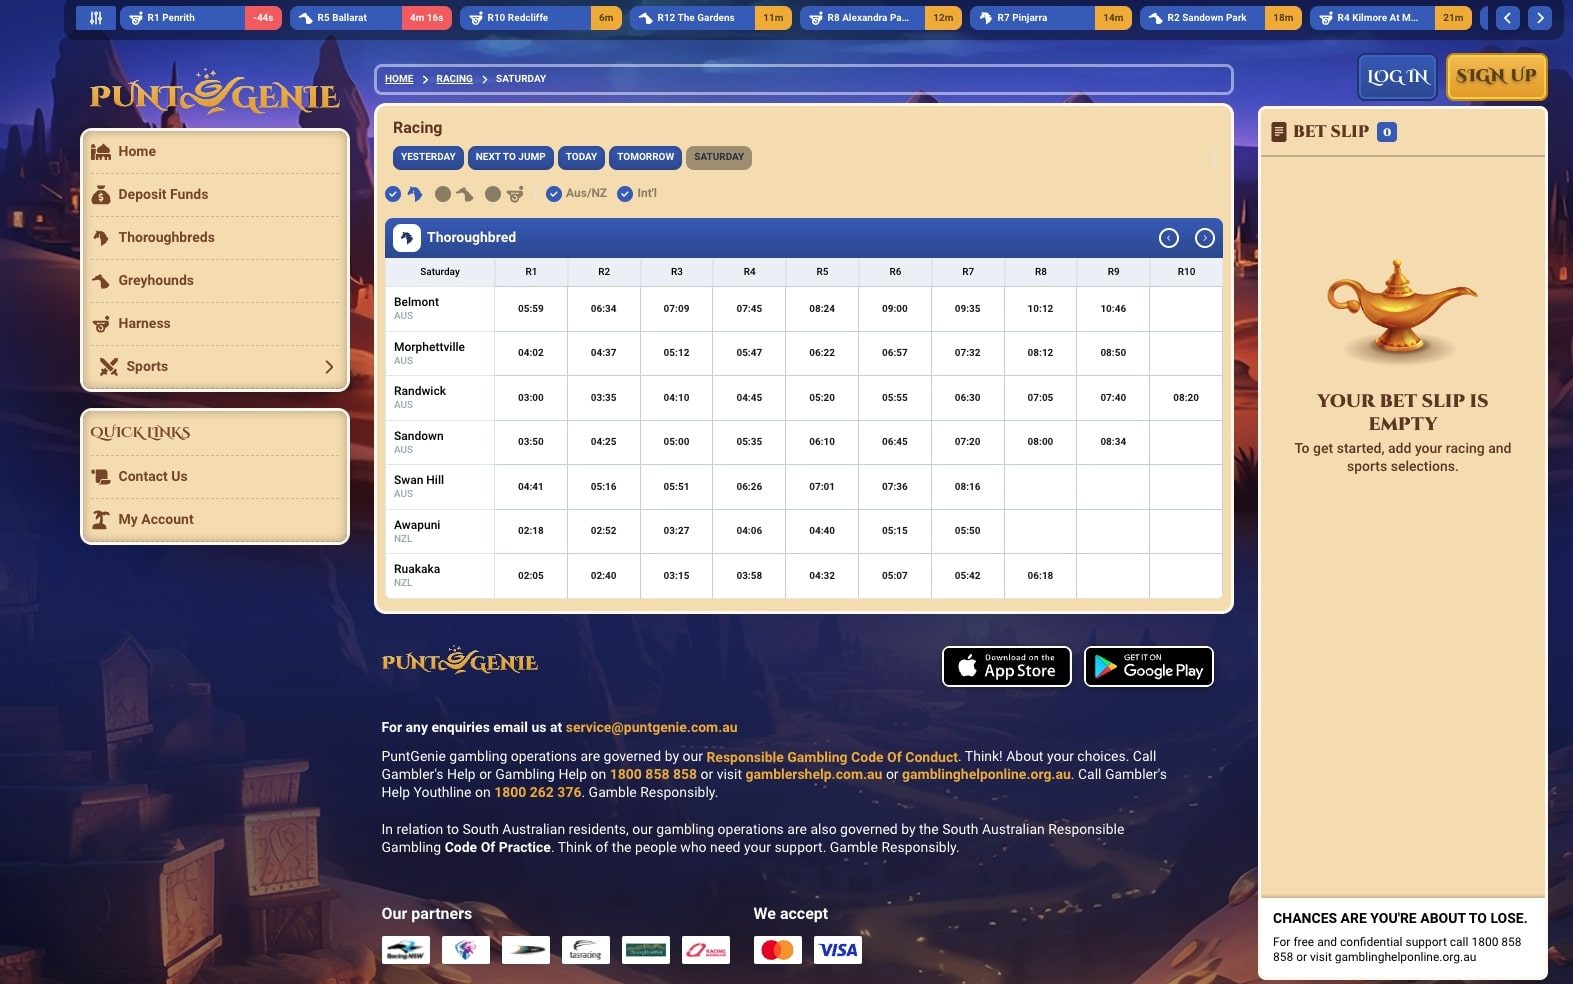Open Swan Hill R7 at 08:16
This screenshot has height=984, width=1573.
[x=967, y=487]
